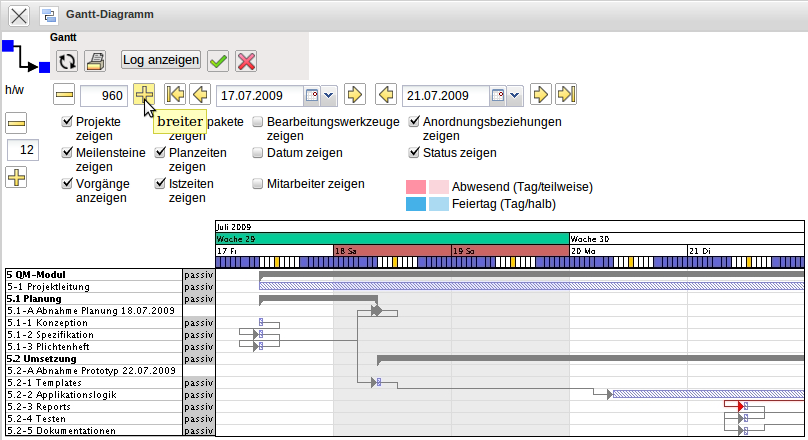Enable 'Datum zeigen' checkbox

258,153
